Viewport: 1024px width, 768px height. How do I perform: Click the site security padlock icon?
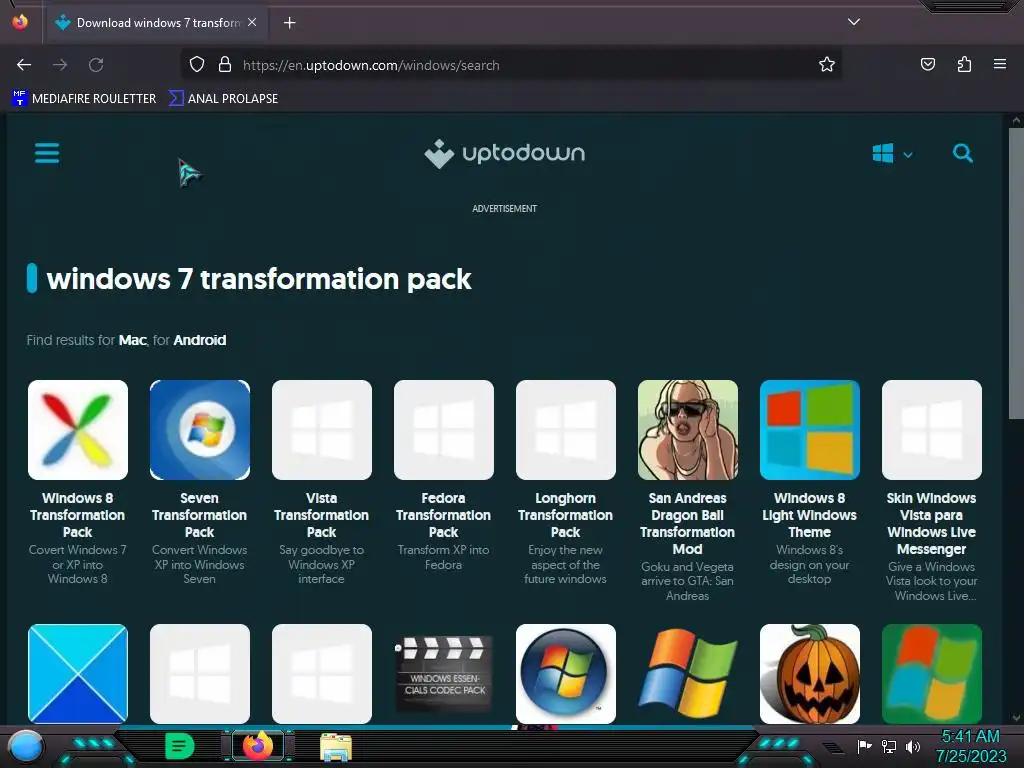[225, 65]
